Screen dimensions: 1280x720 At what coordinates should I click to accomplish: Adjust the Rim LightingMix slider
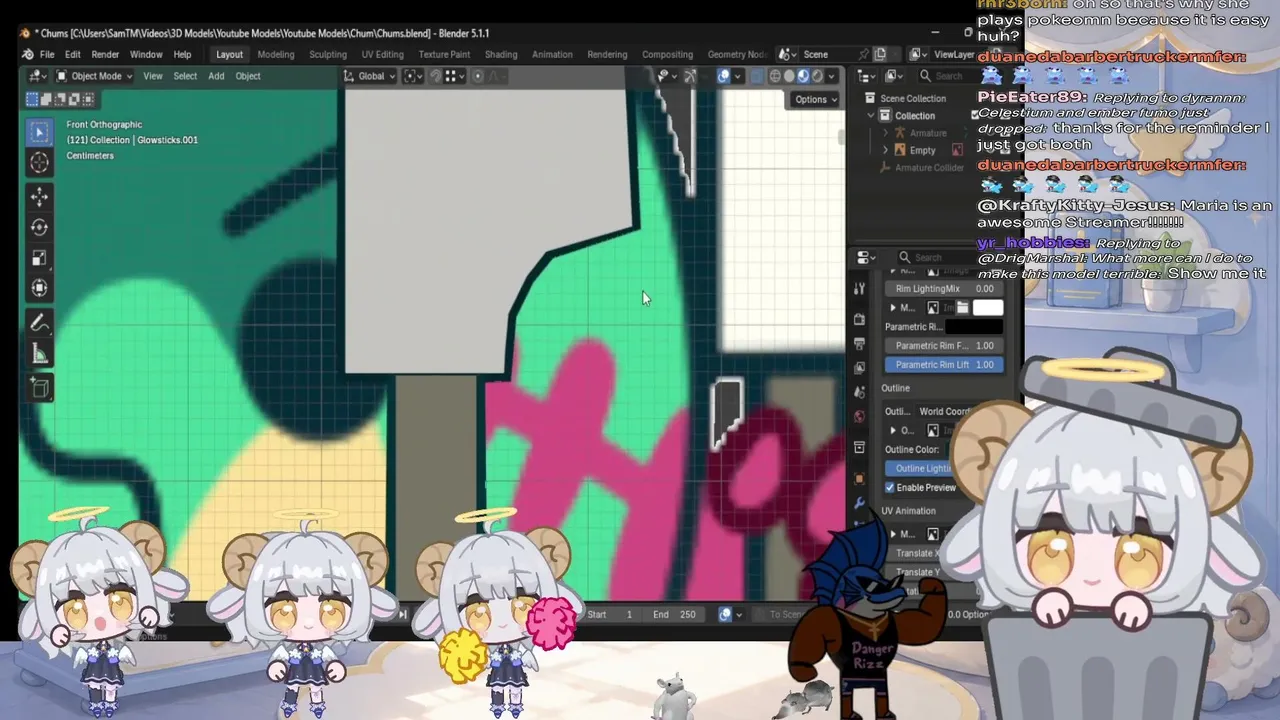point(944,289)
